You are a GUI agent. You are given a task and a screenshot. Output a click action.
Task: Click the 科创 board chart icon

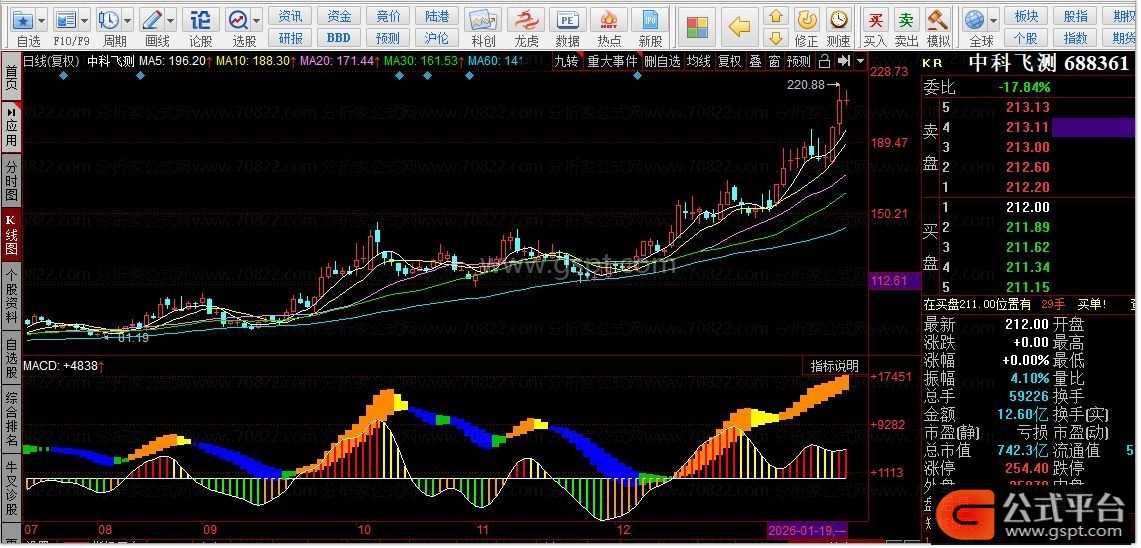[483, 20]
